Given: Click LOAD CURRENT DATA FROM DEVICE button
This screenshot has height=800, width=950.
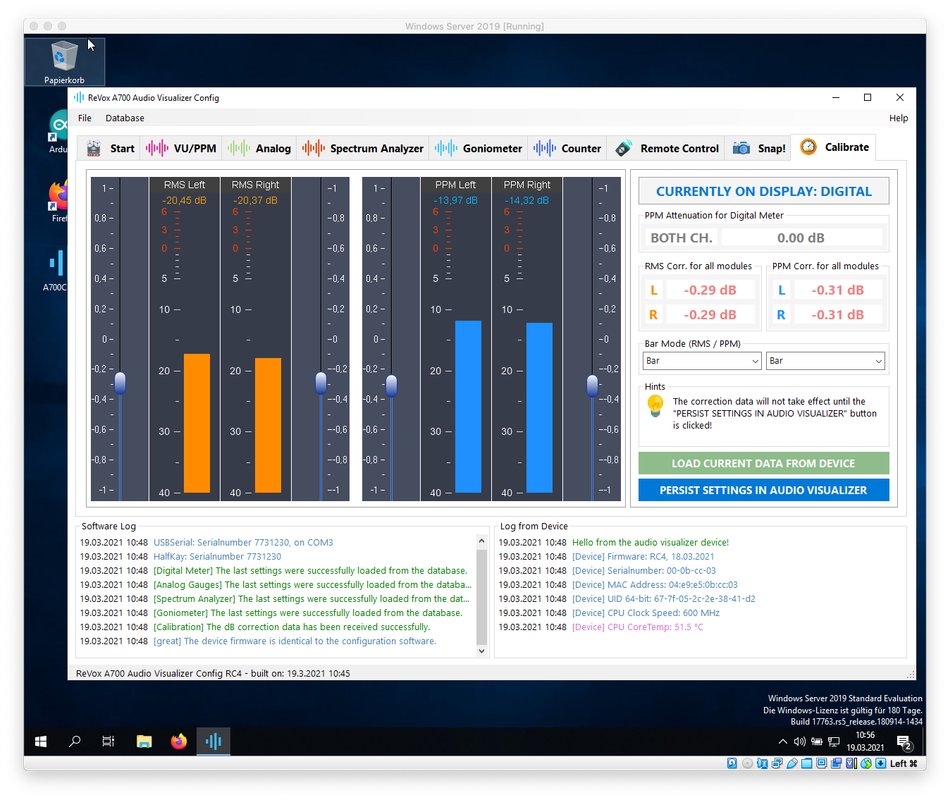Looking at the screenshot, I should [763, 464].
